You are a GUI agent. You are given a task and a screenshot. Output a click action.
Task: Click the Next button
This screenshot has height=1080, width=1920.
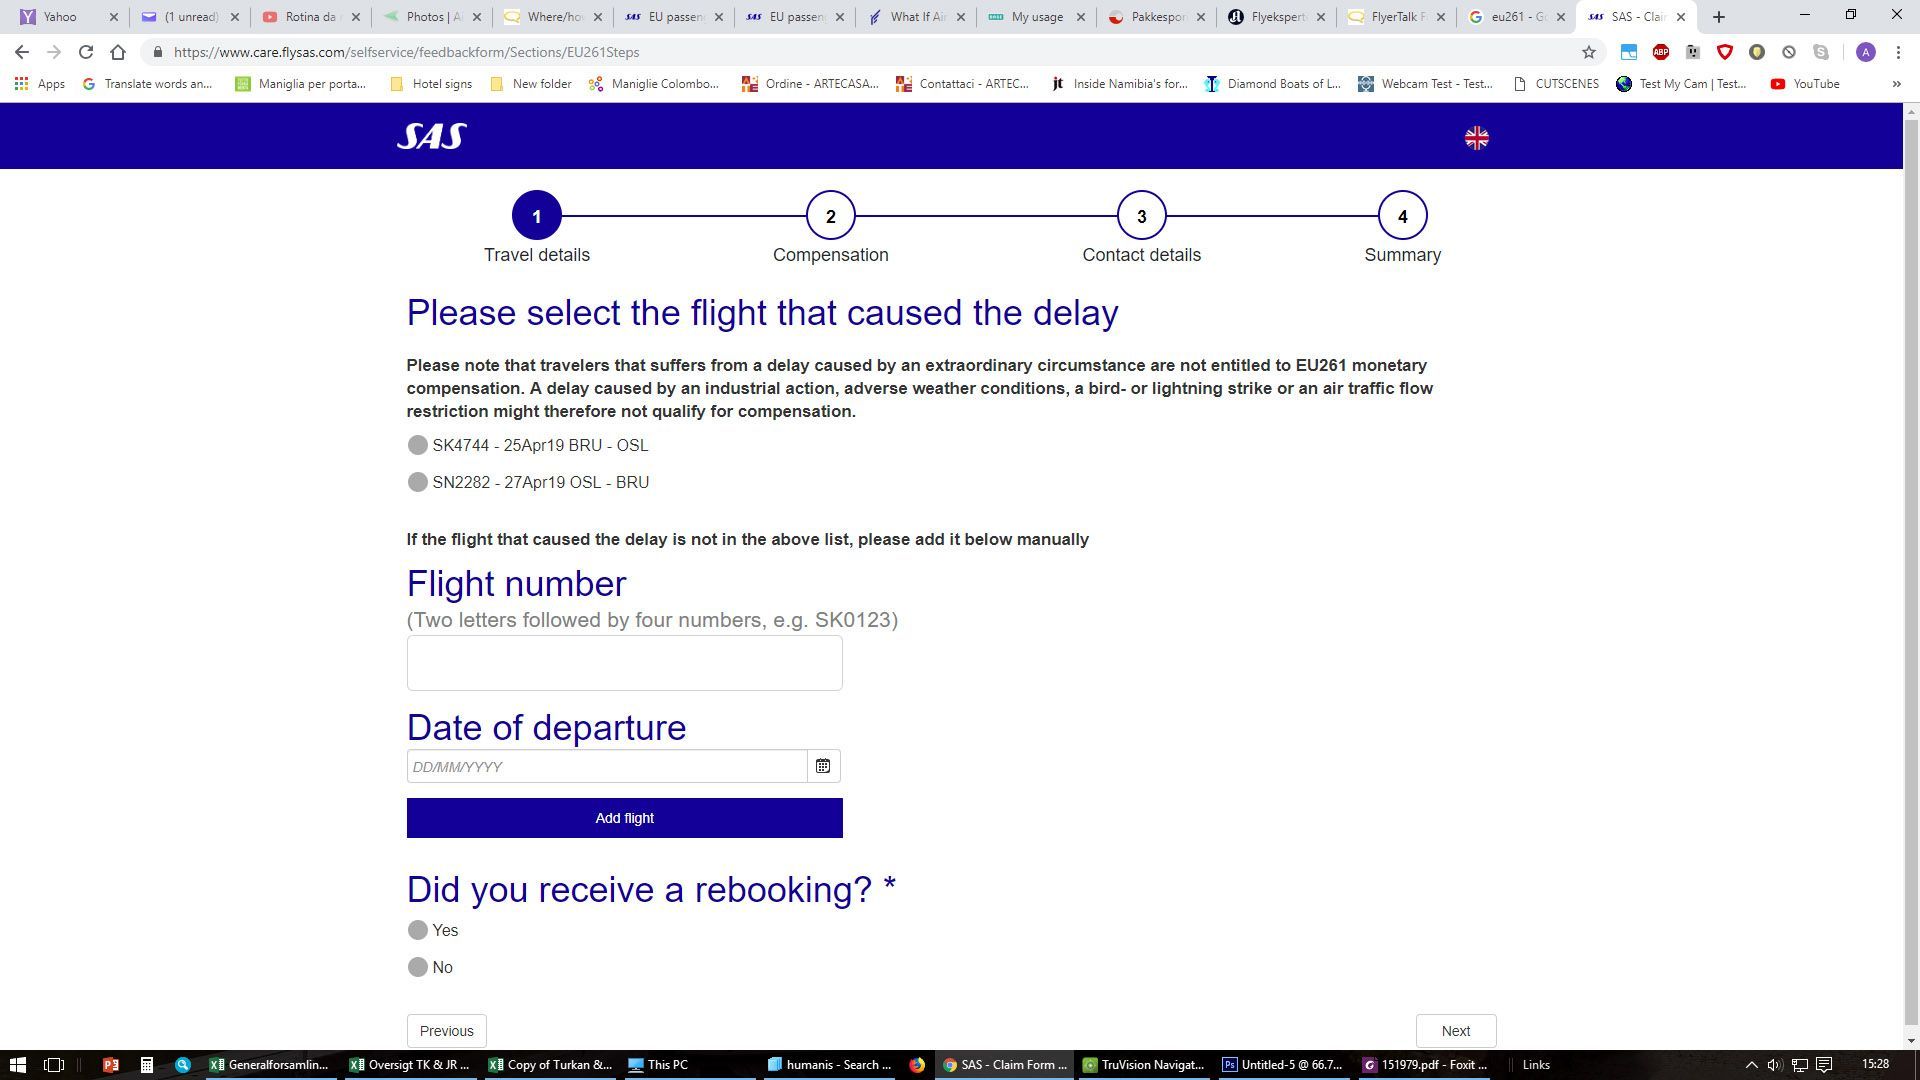tap(1455, 1031)
